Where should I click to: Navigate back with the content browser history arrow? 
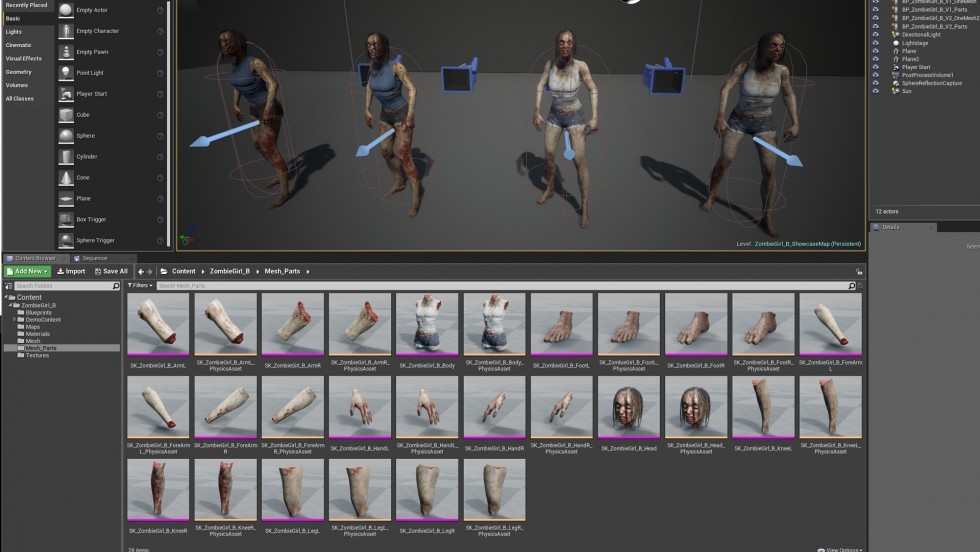pyautogui.click(x=141, y=272)
